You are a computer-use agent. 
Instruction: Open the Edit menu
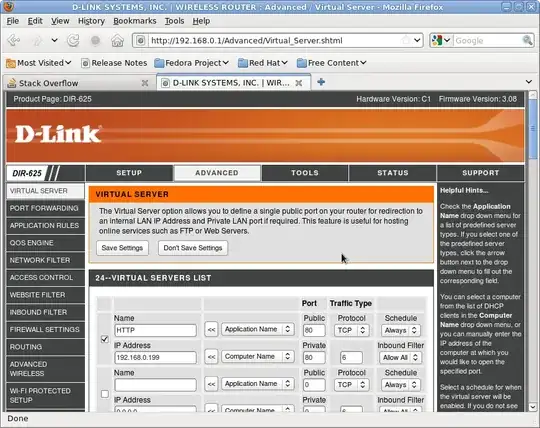[x=35, y=21]
